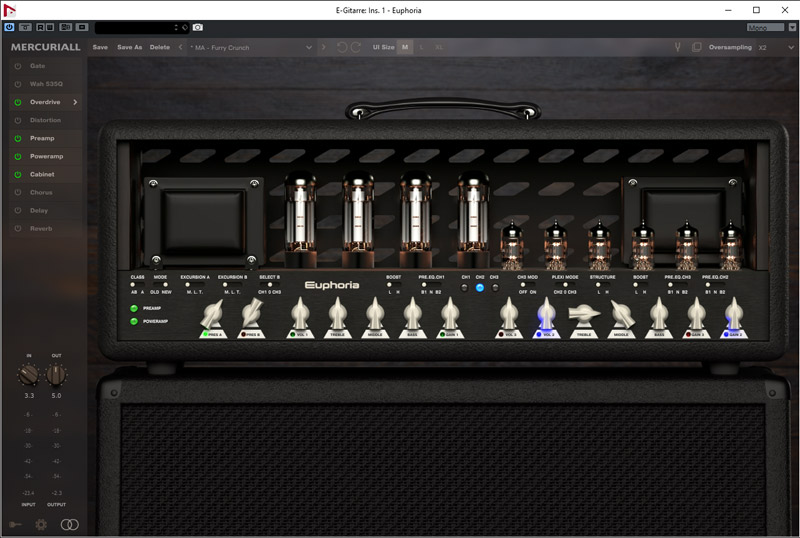Click the IN input level knob

click(x=29, y=375)
